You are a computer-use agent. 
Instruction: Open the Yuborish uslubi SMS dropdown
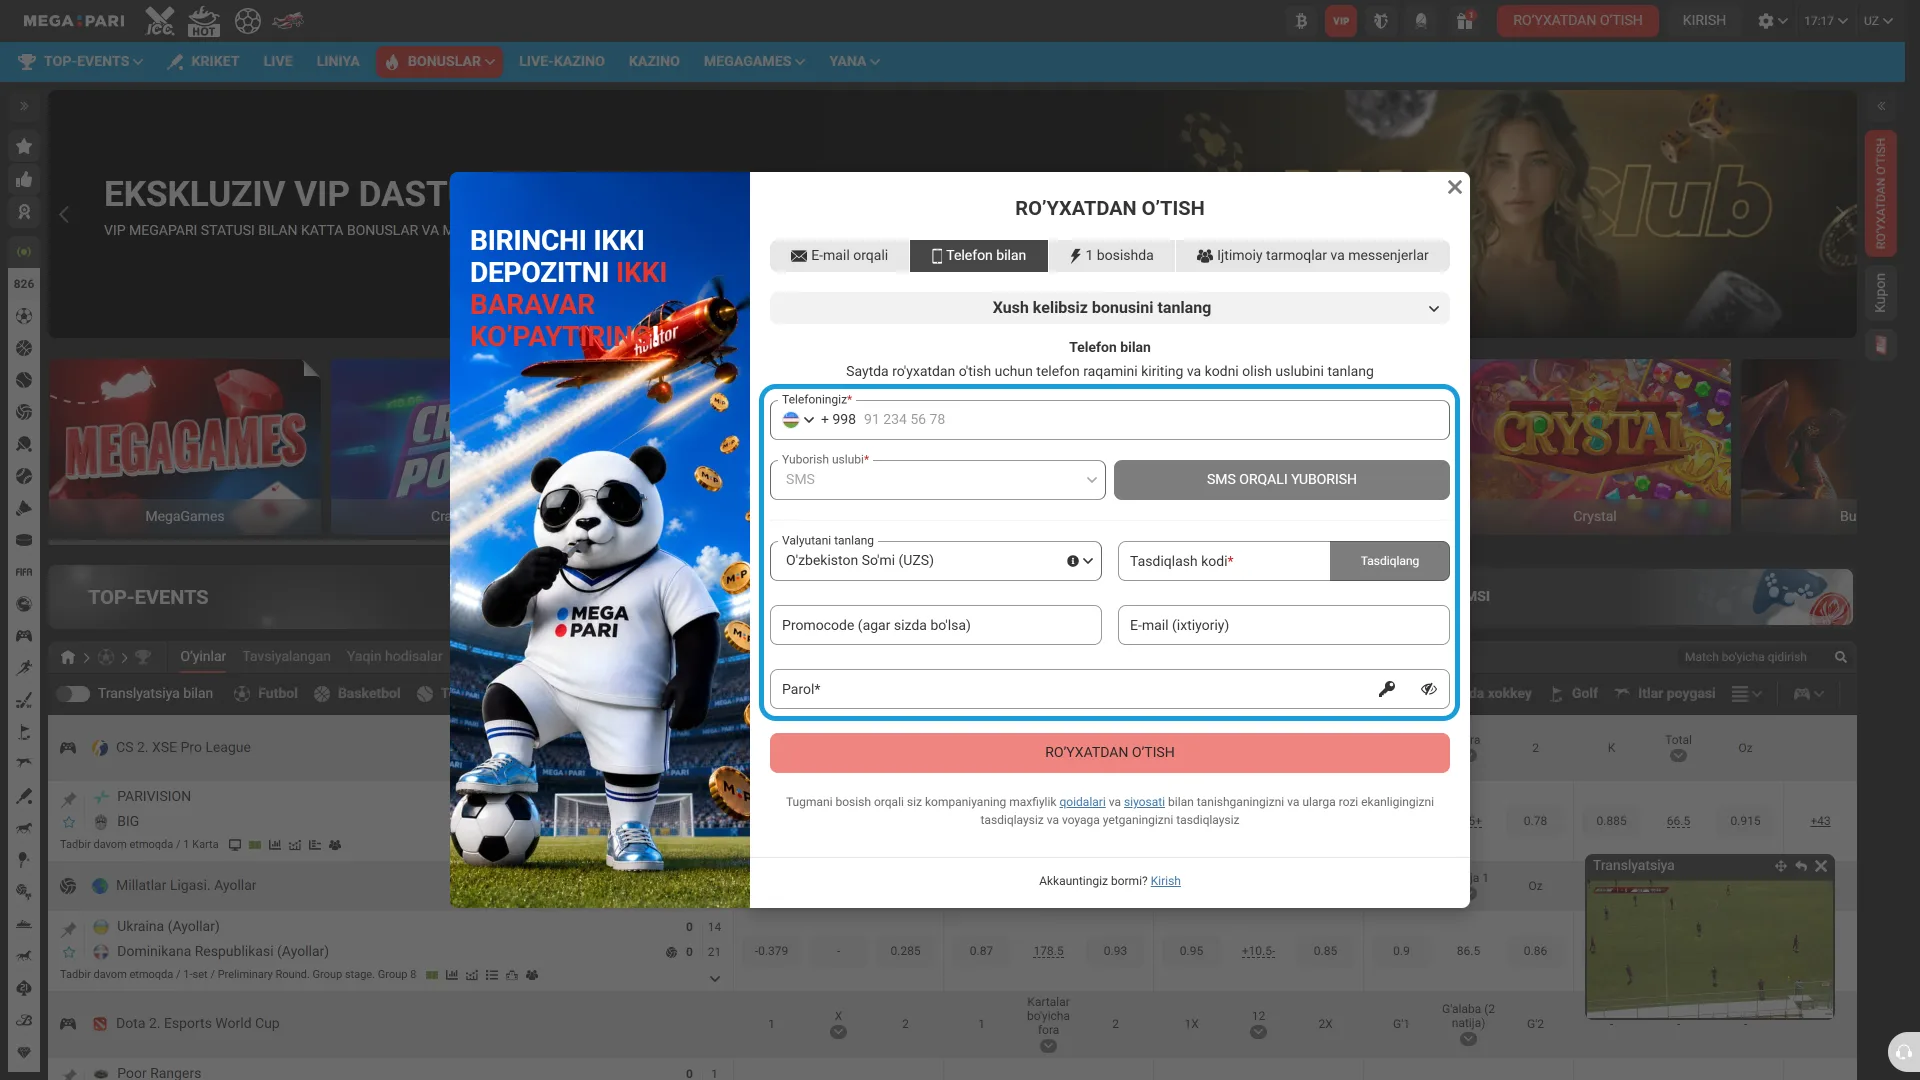click(x=938, y=480)
